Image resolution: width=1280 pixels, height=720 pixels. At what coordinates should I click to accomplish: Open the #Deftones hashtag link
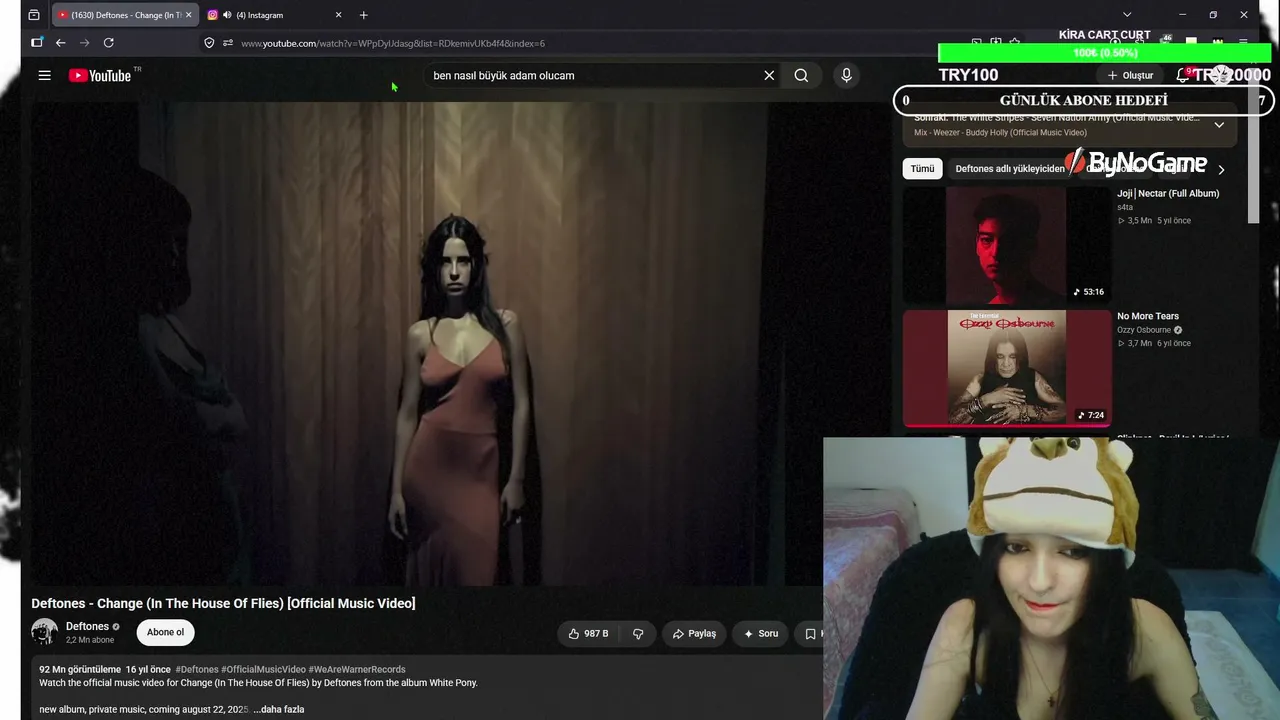(x=197, y=670)
